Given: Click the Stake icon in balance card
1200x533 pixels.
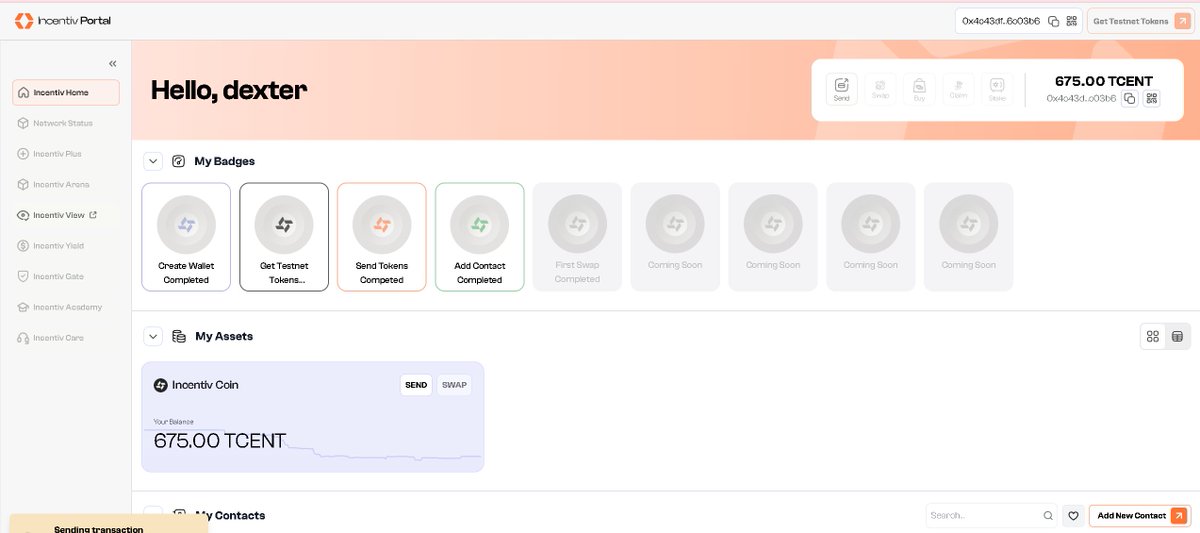Looking at the screenshot, I should click(x=997, y=89).
